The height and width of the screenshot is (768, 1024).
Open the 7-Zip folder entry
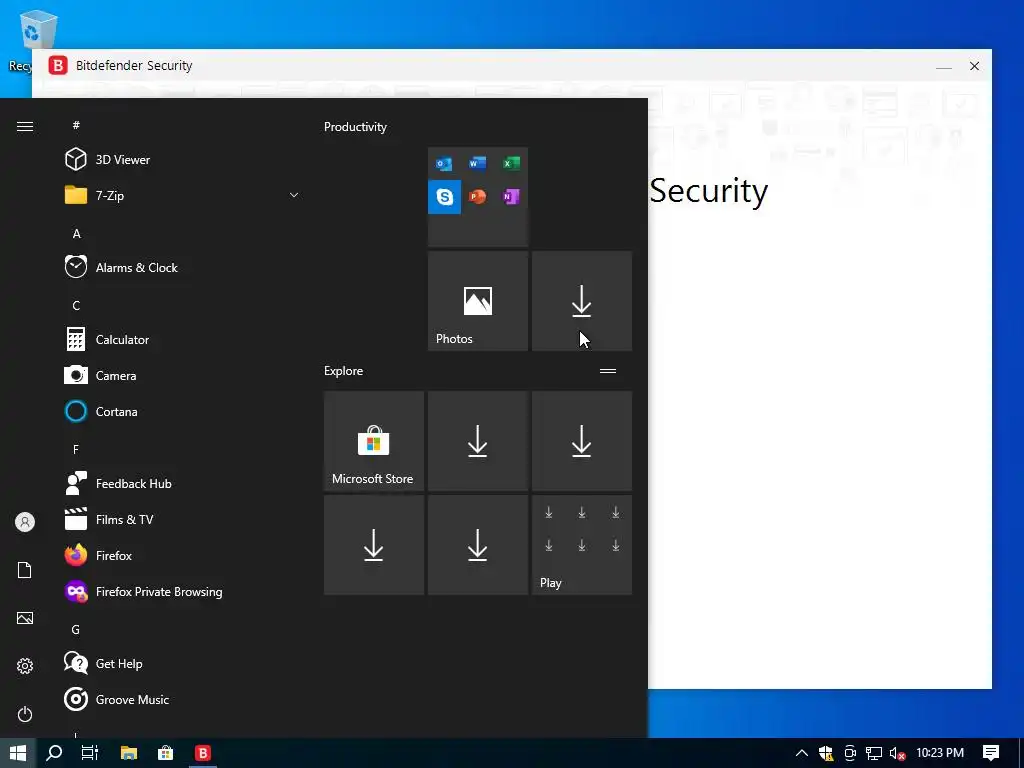pyautogui.click(x=180, y=195)
